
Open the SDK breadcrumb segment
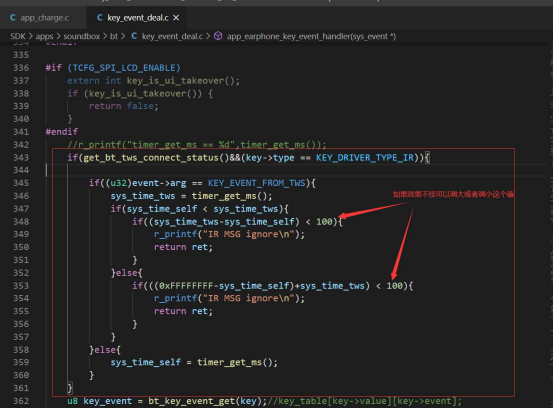point(18,36)
